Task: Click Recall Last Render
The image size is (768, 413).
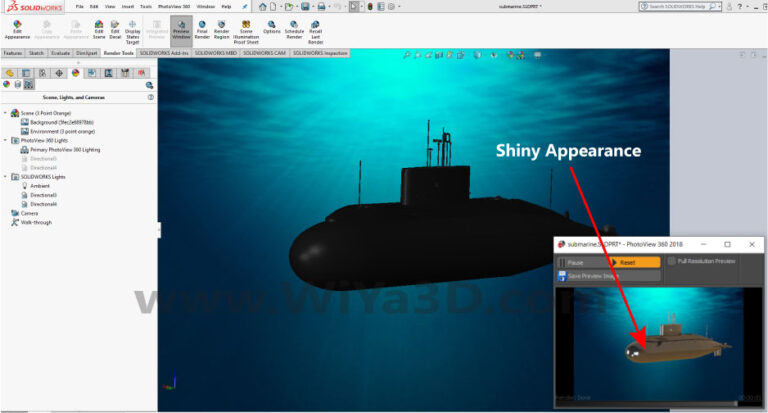Action: [x=316, y=29]
